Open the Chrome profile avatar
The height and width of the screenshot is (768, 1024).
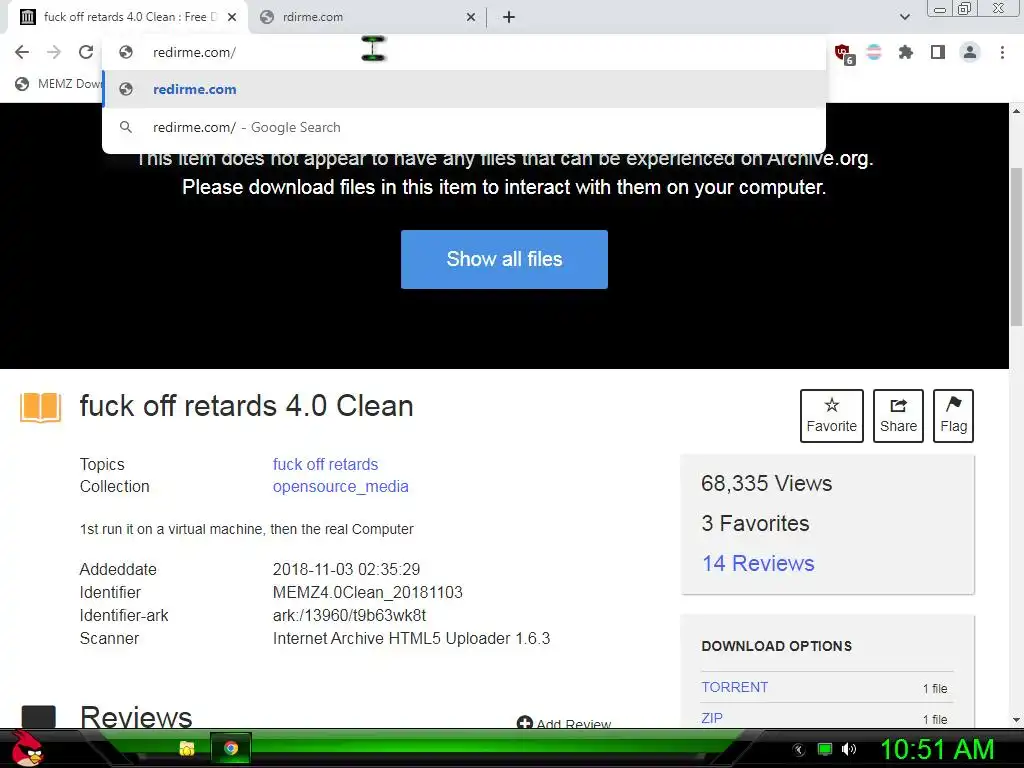point(970,52)
